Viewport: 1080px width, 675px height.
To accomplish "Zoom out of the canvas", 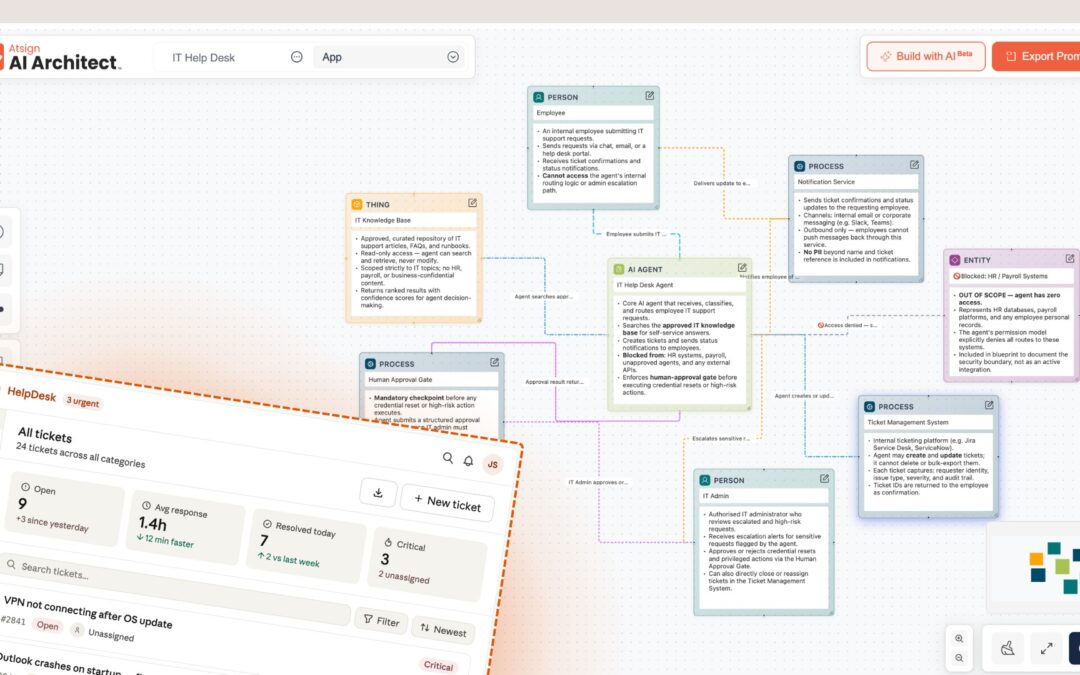I will (959, 658).
